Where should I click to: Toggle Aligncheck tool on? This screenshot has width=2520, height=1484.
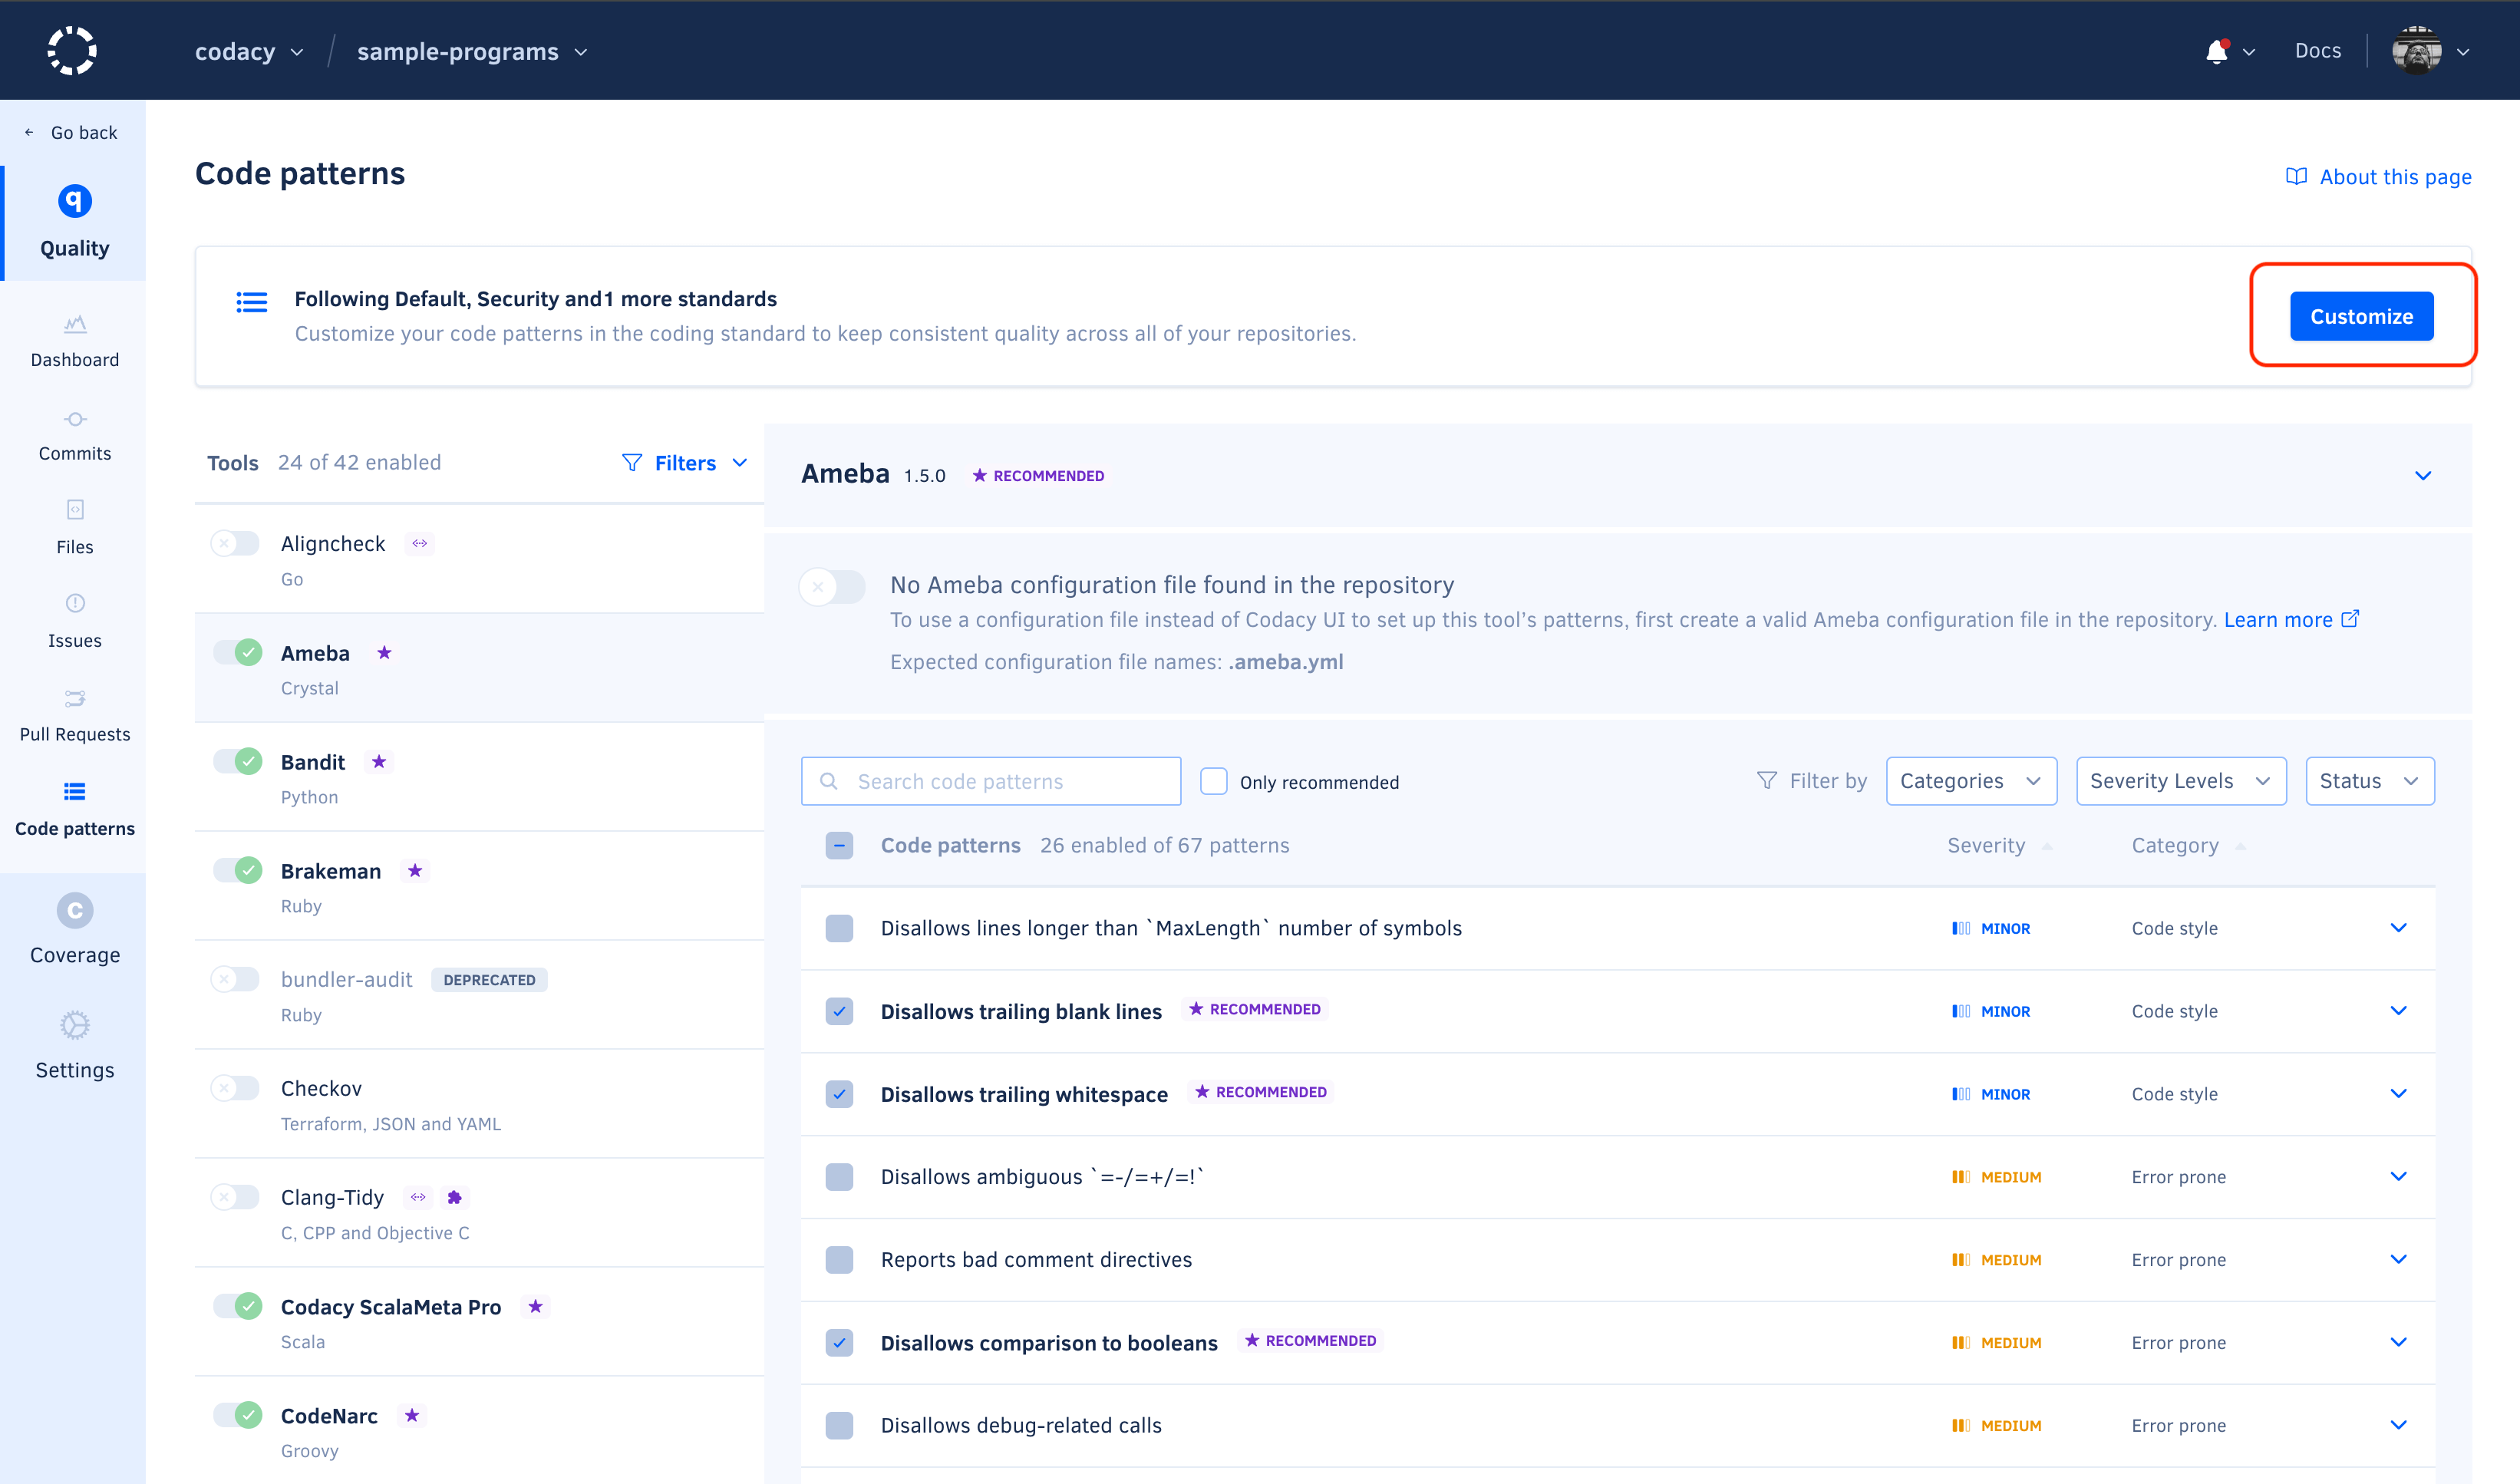tap(236, 542)
